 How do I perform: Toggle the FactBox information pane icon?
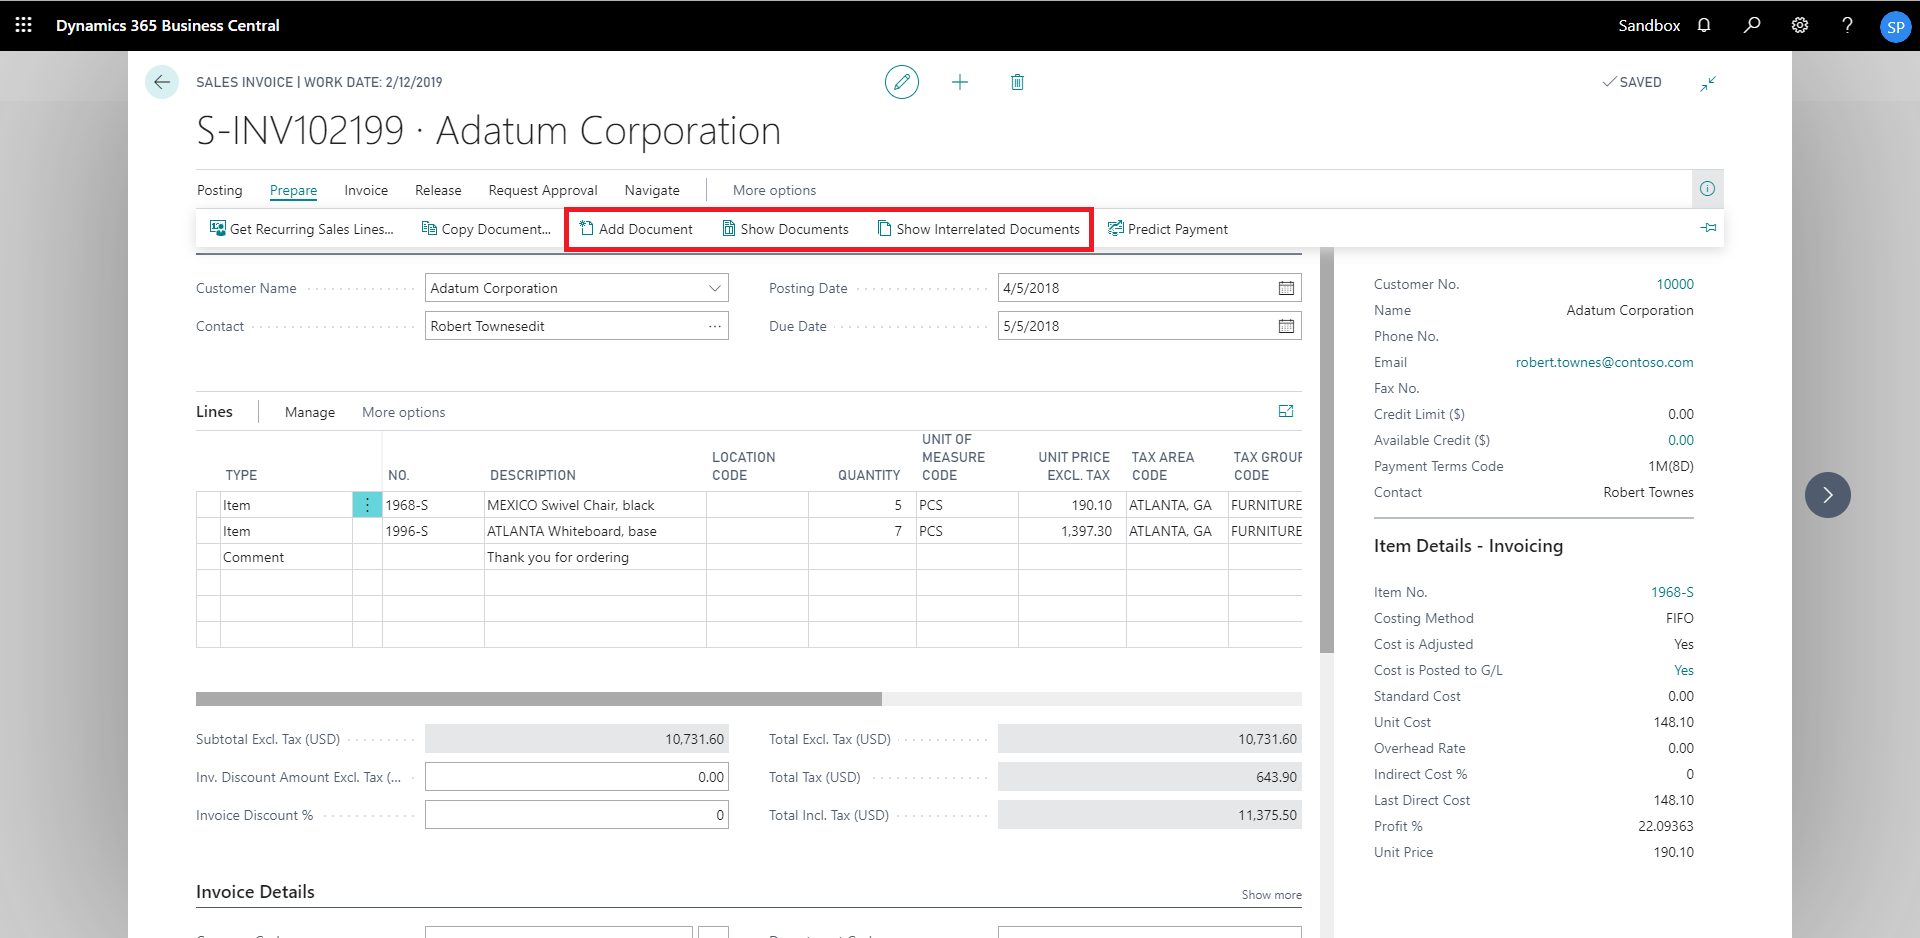coord(1707,189)
